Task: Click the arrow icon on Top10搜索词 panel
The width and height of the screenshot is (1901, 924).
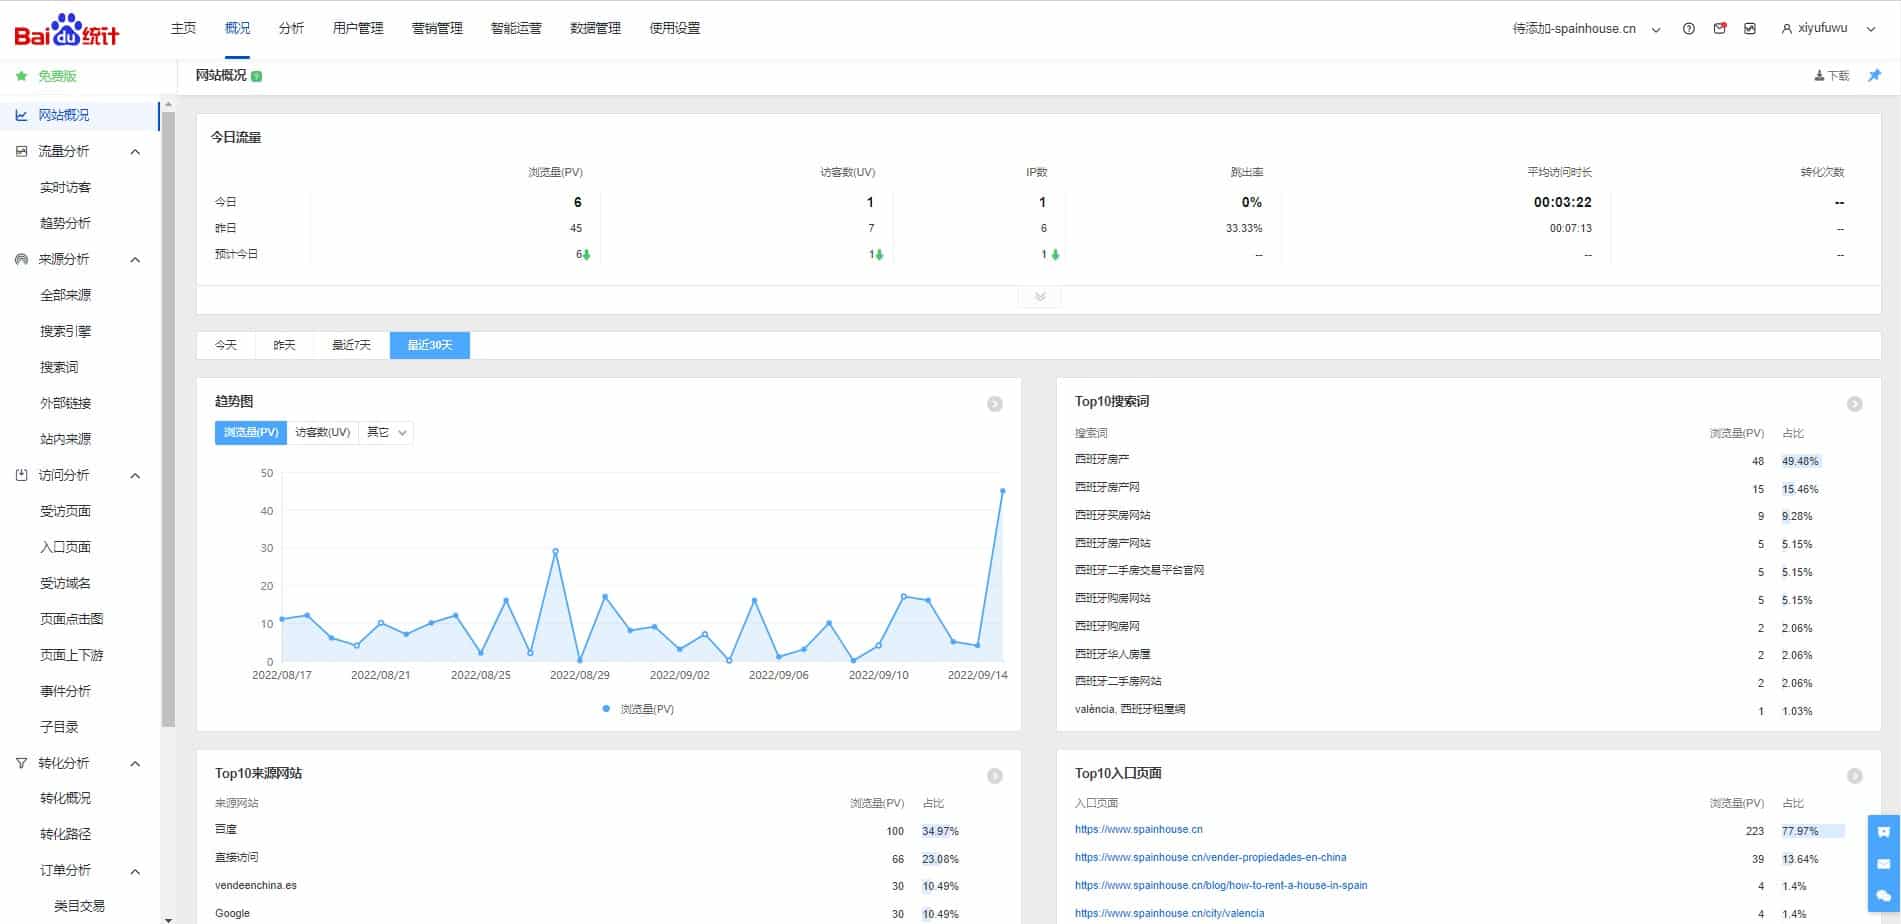Action: pyautogui.click(x=1854, y=404)
